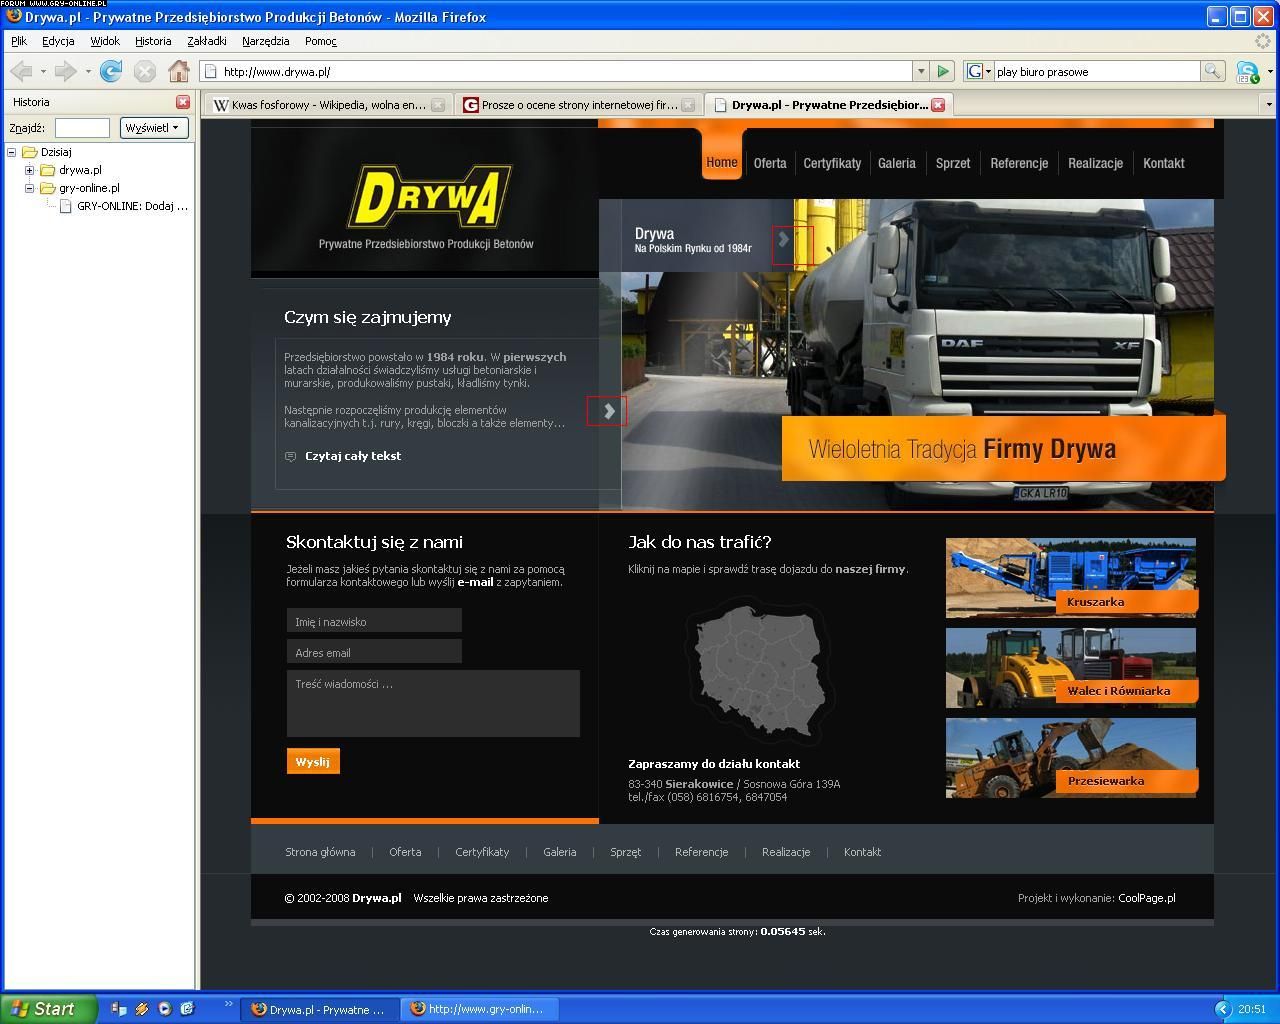Open the Historia menu
Image resolution: width=1280 pixels, height=1024 pixels.
coord(153,41)
